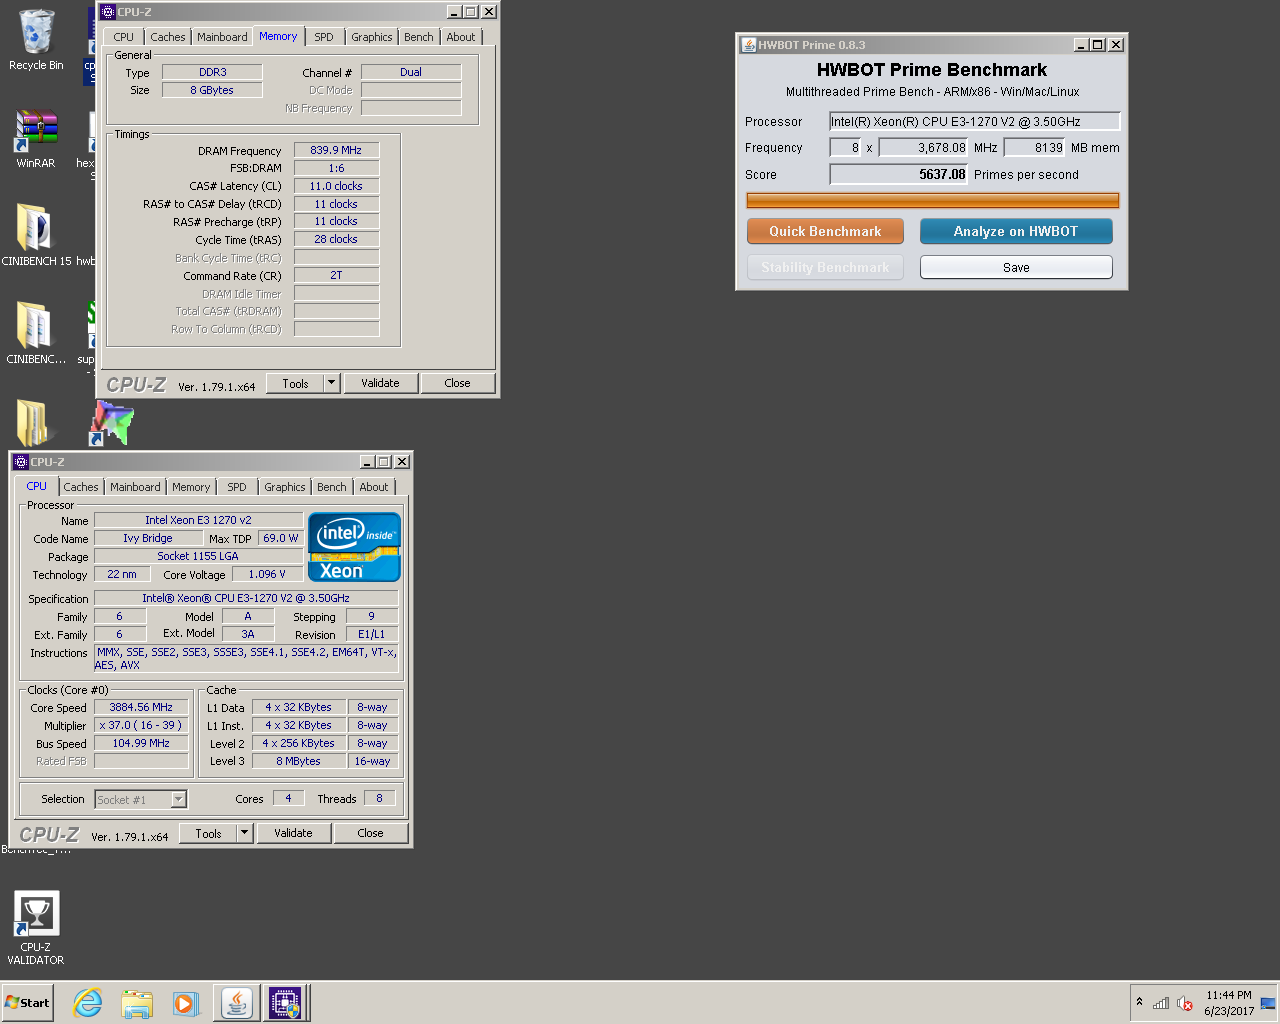Click the muted volume tray icon
1280x1024 pixels.
click(x=1185, y=1003)
